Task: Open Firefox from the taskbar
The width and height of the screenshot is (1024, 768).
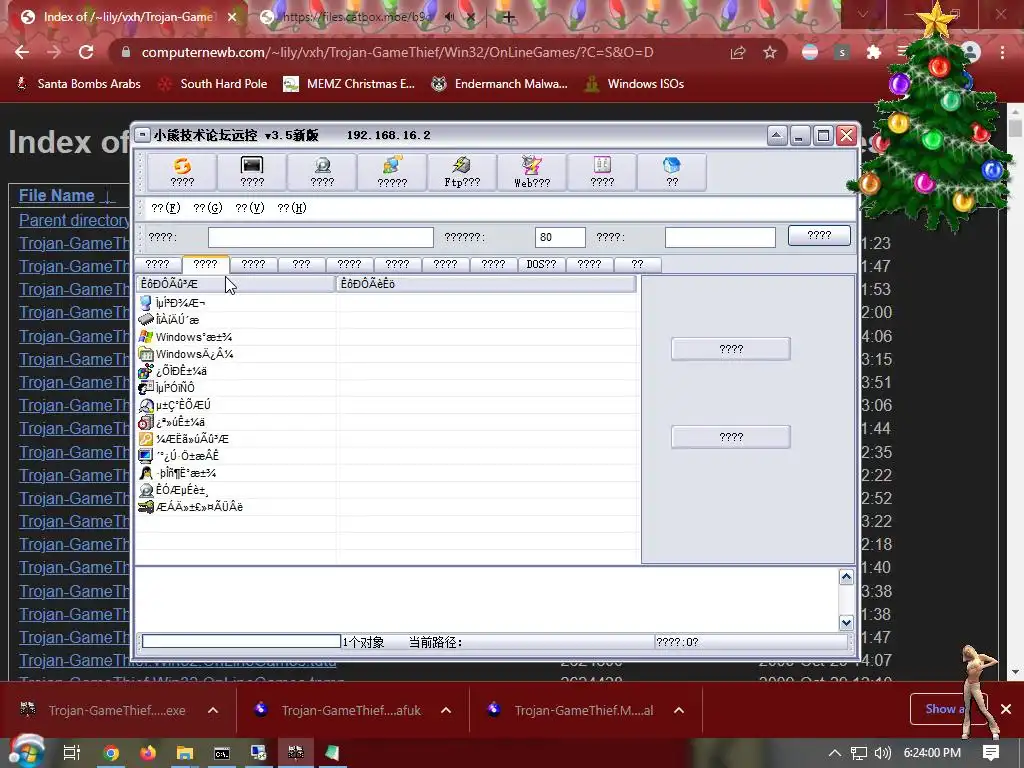Action: point(148,753)
